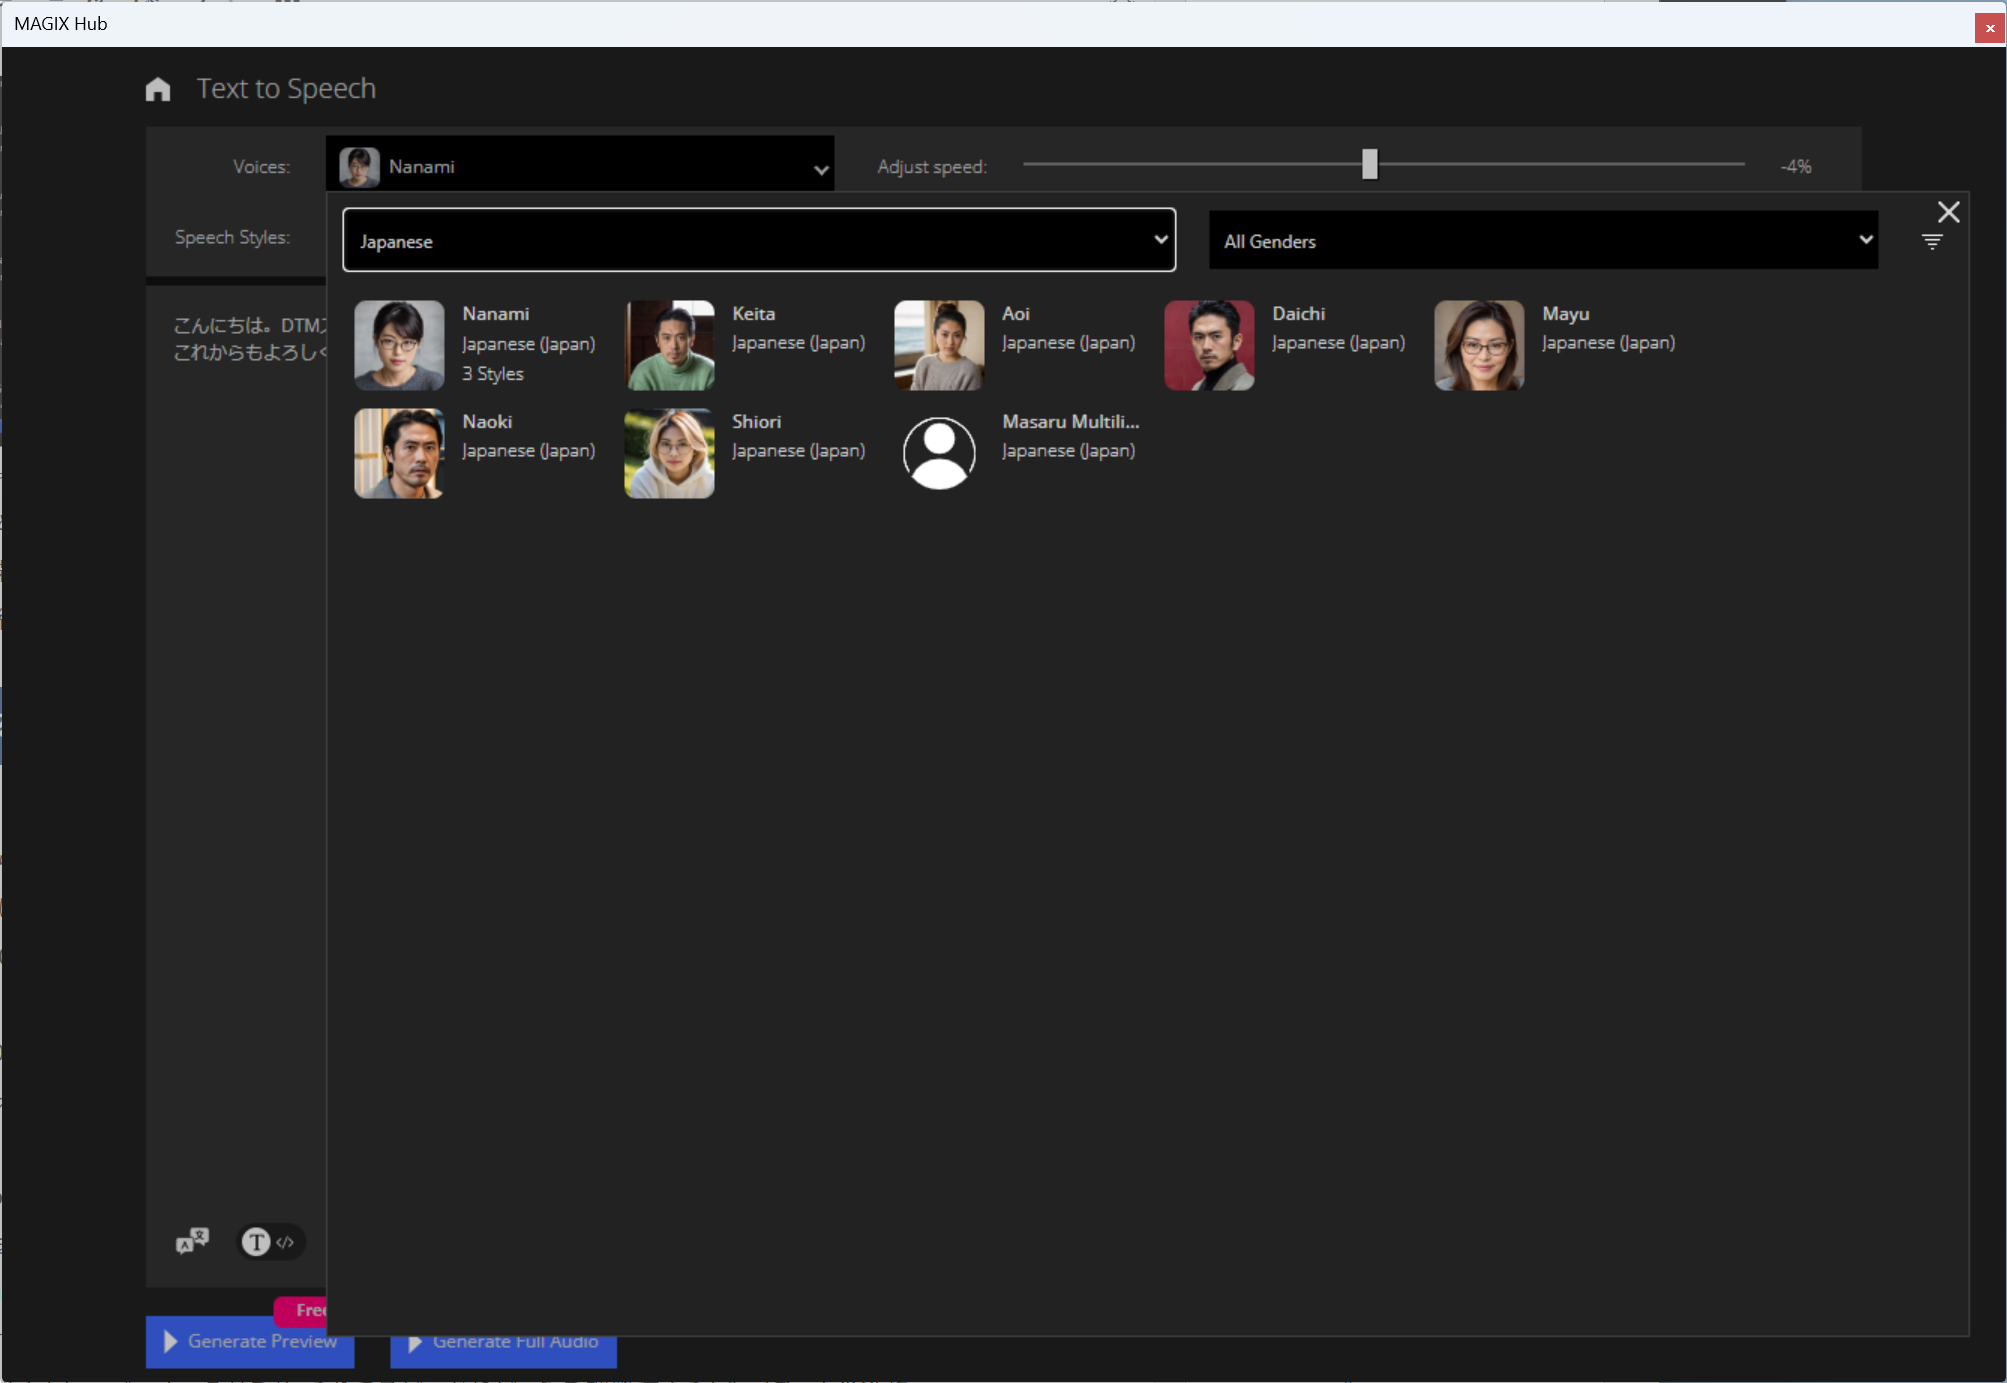
Task: Select Aoi voice portrait
Action: click(x=939, y=345)
